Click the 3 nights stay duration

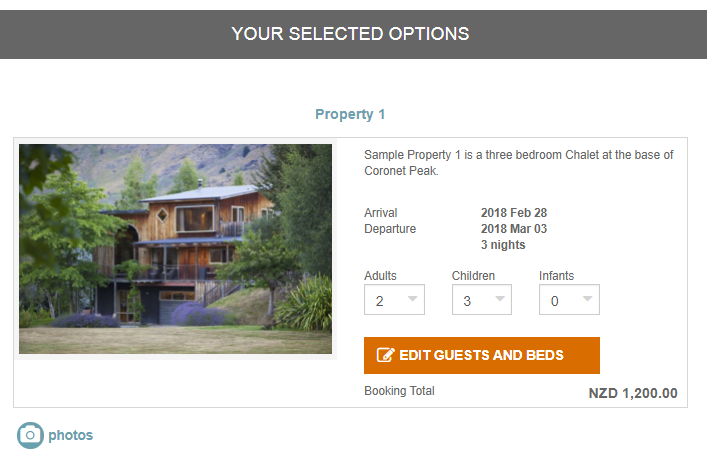tap(503, 245)
